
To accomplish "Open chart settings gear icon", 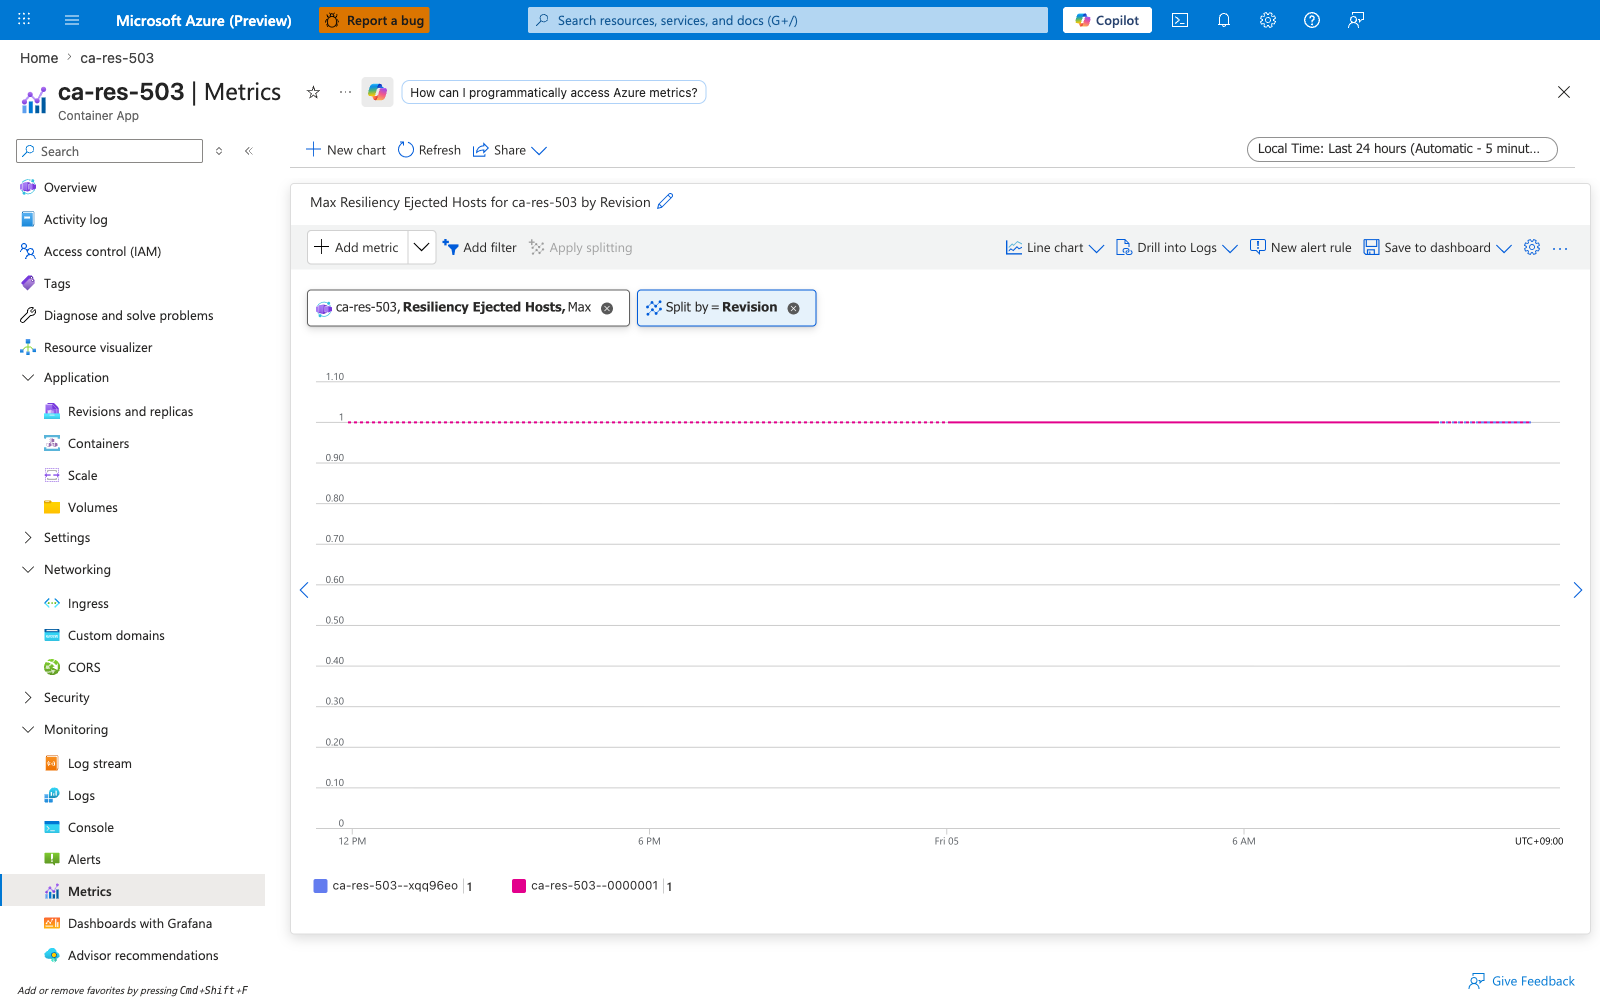I will (x=1532, y=247).
